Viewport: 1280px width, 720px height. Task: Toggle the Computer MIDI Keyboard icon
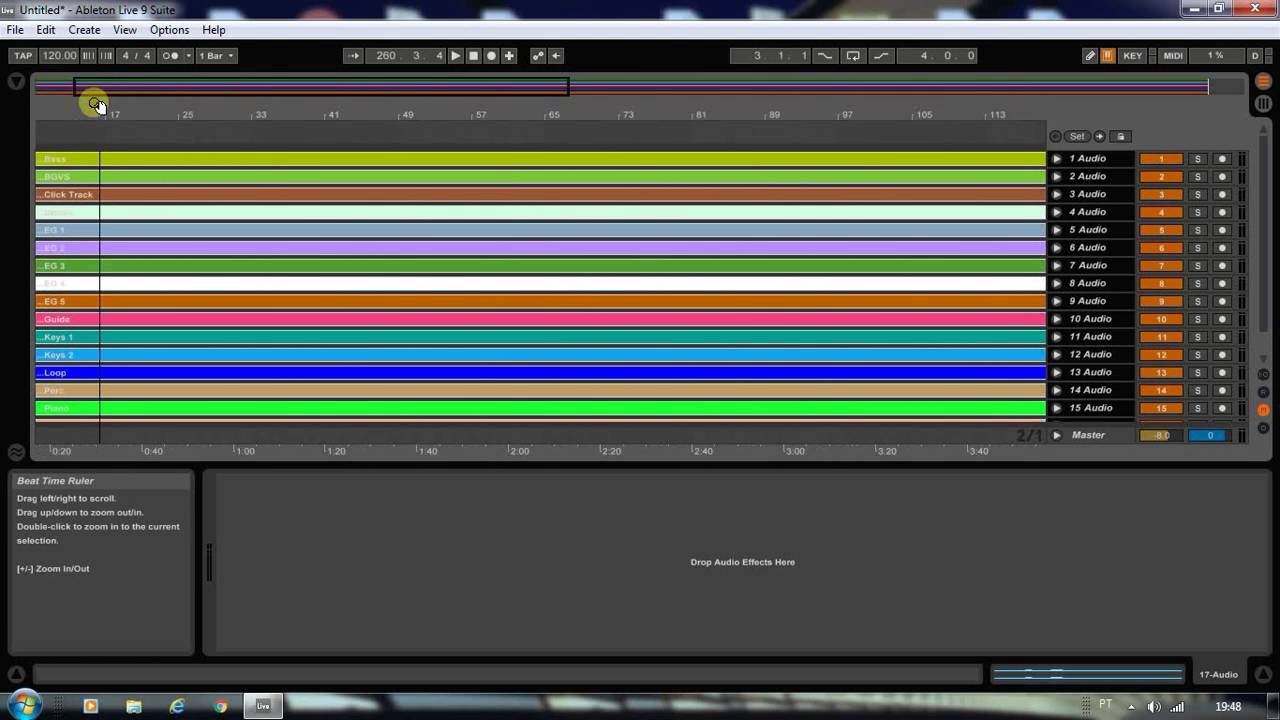[x=1108, y=56]
